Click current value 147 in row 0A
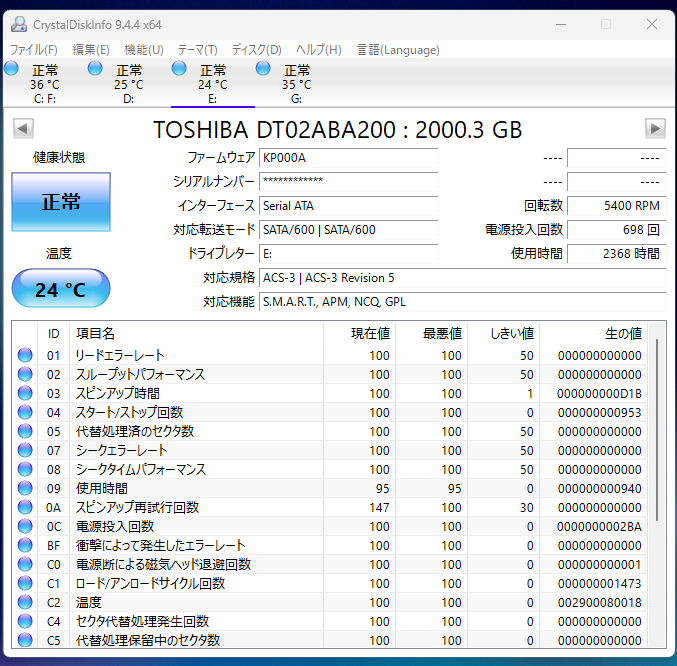The height and width of the screenshot is (666, 677). click(379, 508)
